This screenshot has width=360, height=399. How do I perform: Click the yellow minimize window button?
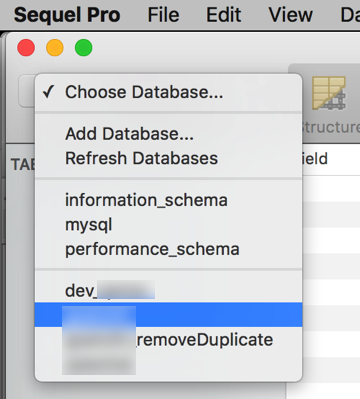click(55, 48)
